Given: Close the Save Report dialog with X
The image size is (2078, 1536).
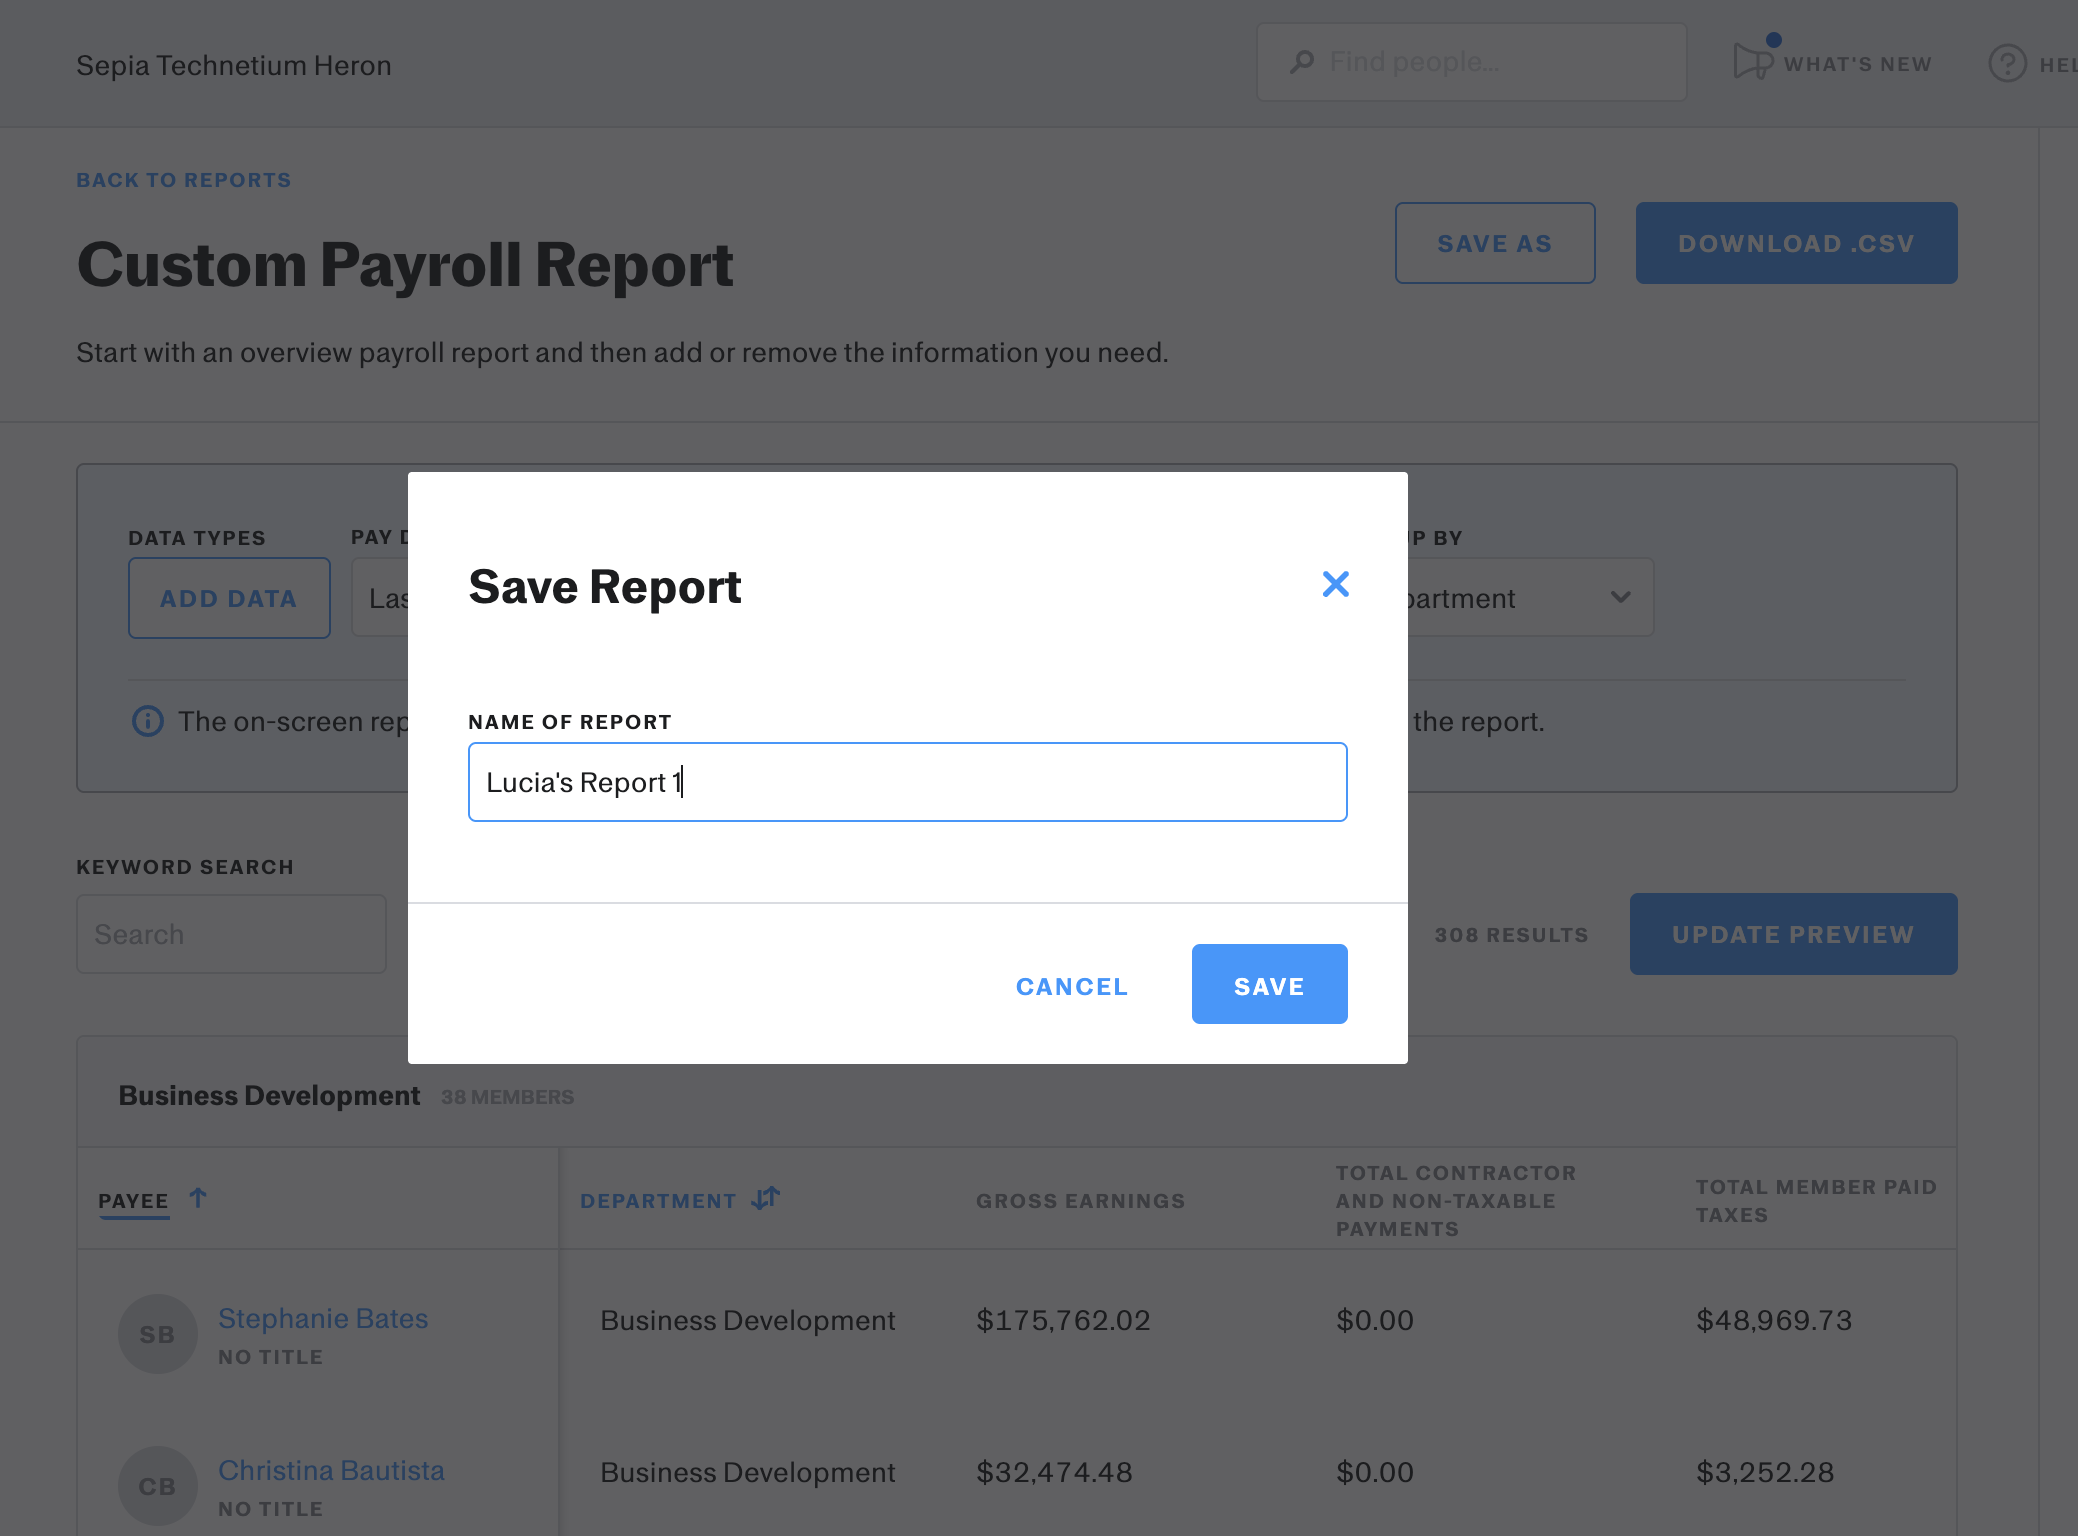Looking at the screenshot, I should tap(1335, 584).
